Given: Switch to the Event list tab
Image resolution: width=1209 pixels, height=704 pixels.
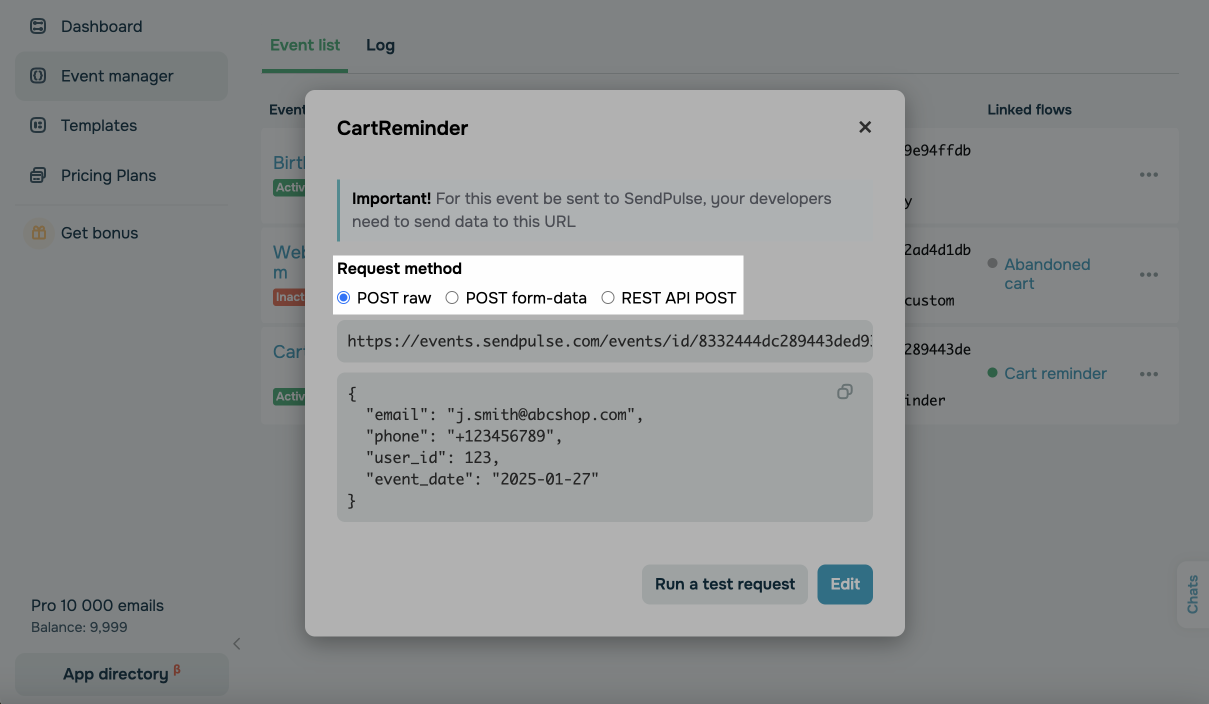Looking at the screenshot, I should 305,45.
